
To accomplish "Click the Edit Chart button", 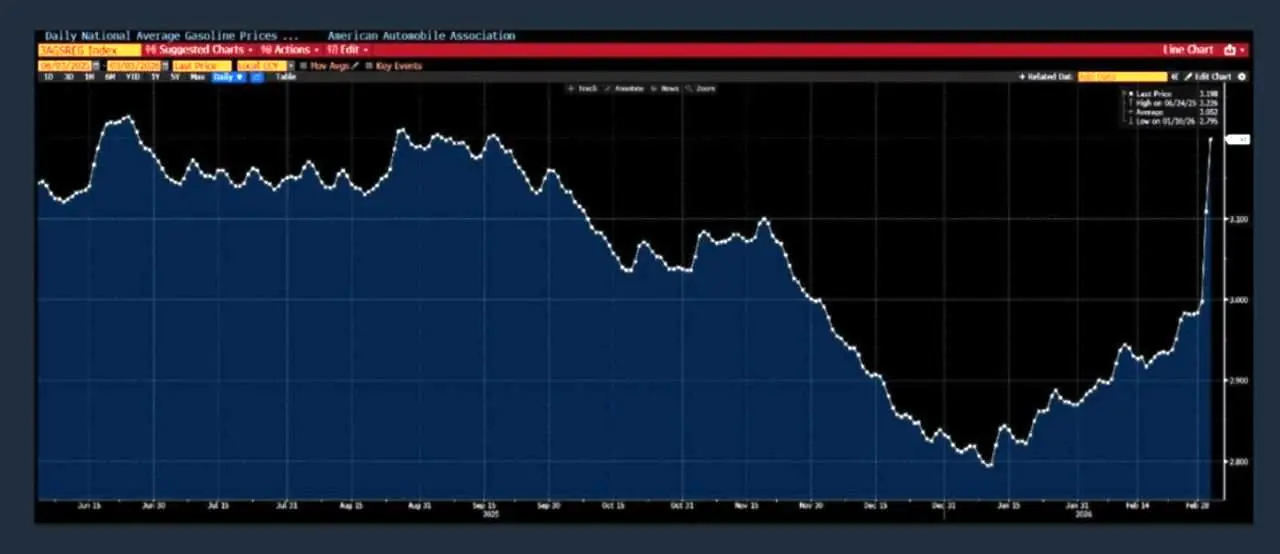I will pos(1208,77).
